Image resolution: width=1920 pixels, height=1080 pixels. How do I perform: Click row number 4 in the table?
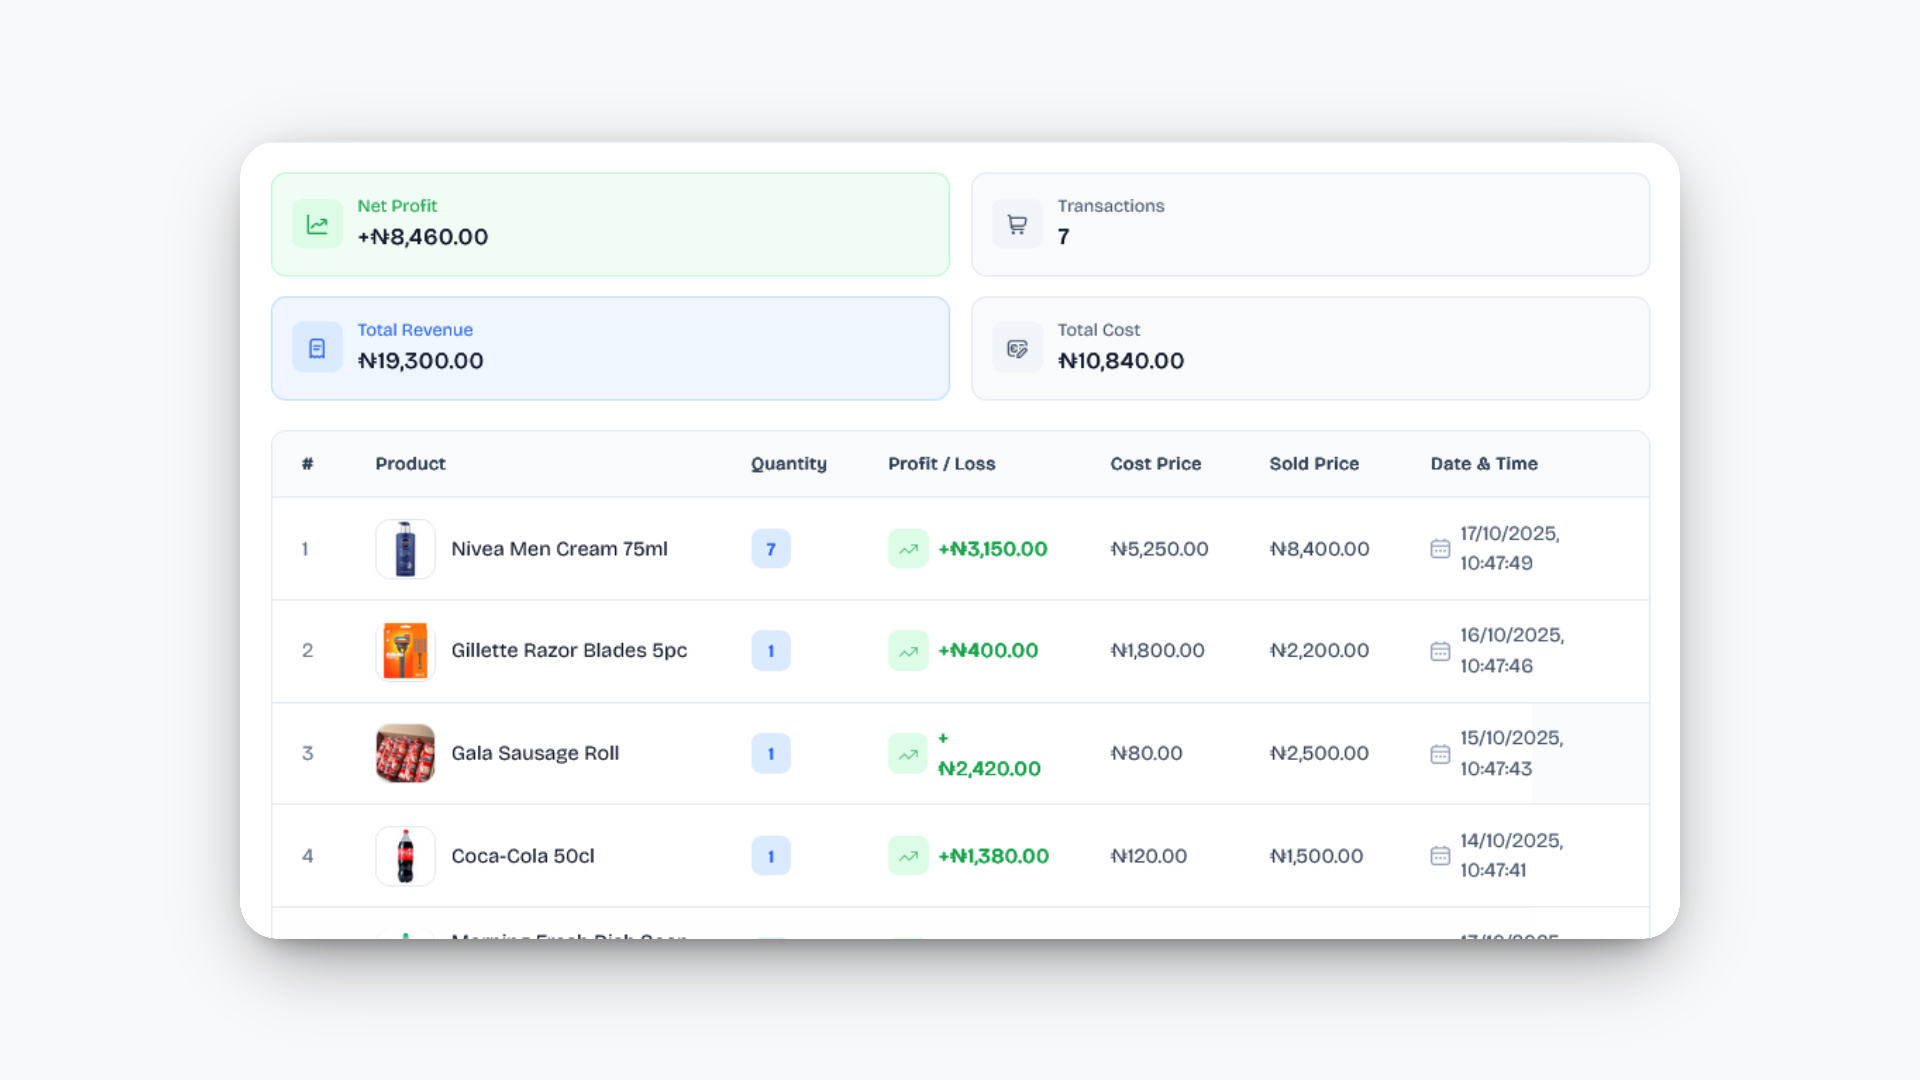(308, 856)
